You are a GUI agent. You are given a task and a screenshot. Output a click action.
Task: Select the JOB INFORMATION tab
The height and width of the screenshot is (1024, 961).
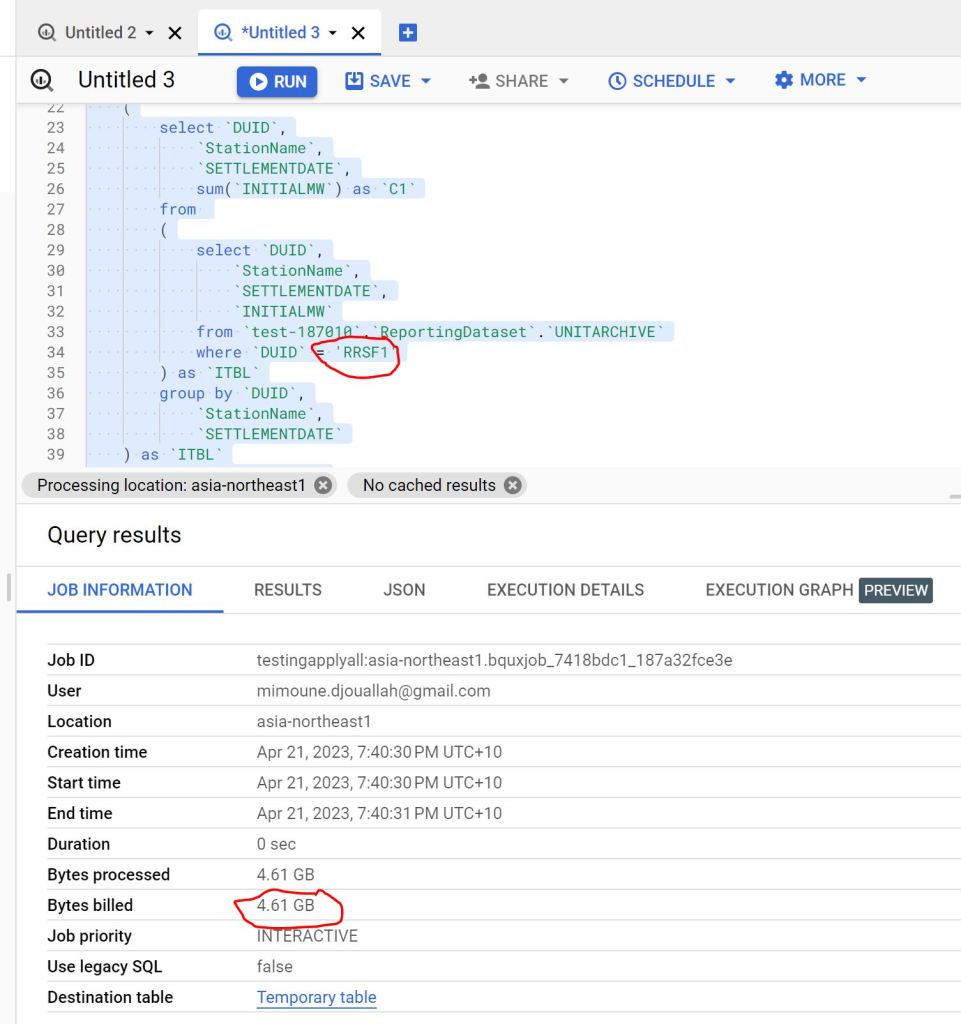coord(119,590)
